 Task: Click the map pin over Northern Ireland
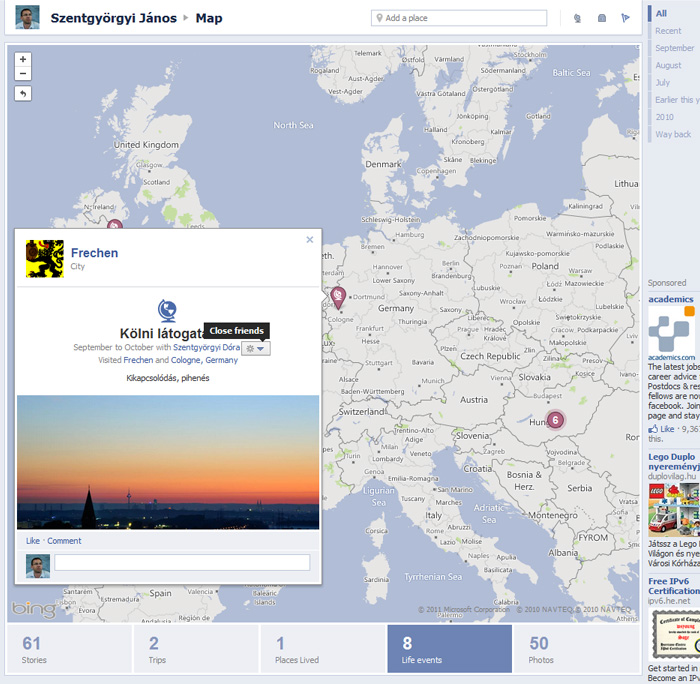pos(114,224)
